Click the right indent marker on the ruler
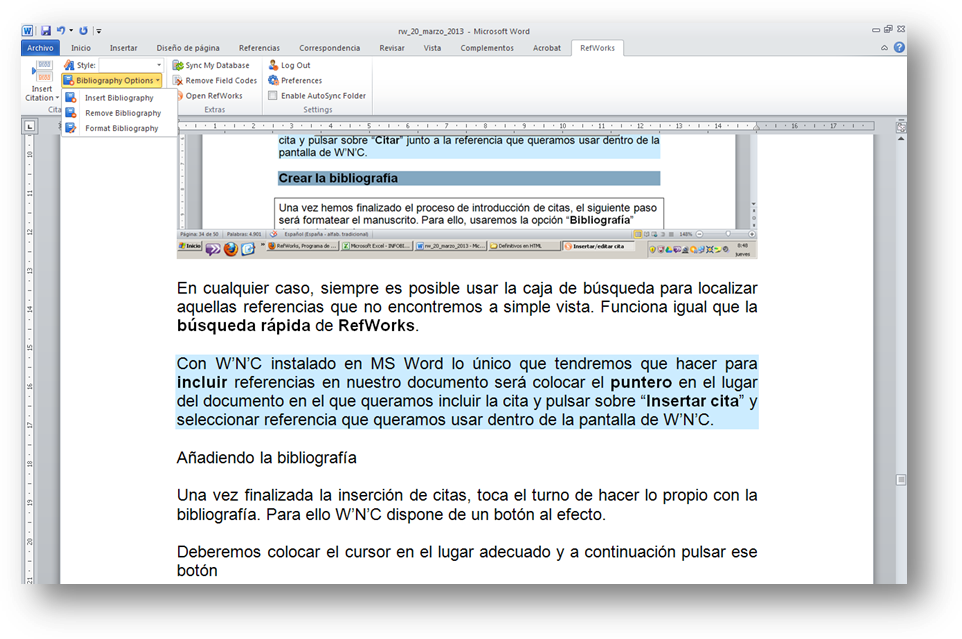This screenshot has width=962, height=639. [756, 128]
